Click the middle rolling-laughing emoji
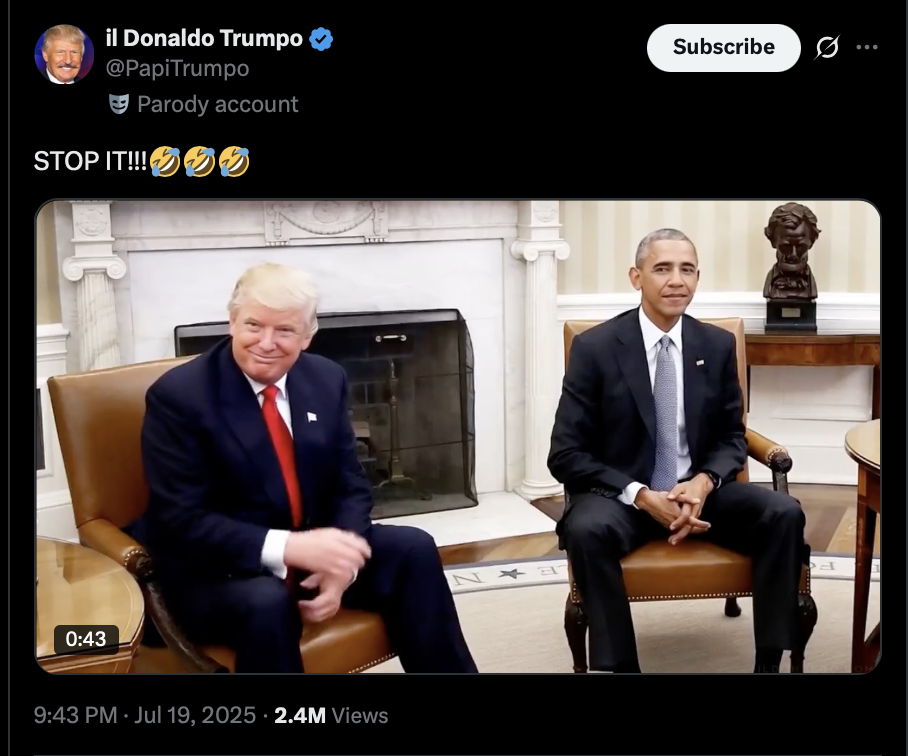The width and height of the screenshot is (908, 756). click(199, 162)
